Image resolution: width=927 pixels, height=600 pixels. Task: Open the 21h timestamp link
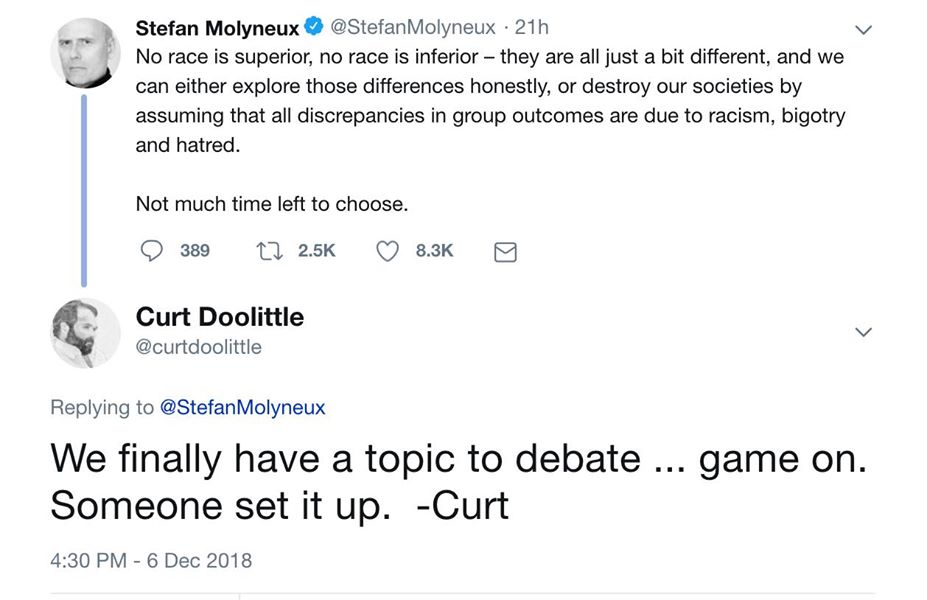coord(531,28)
